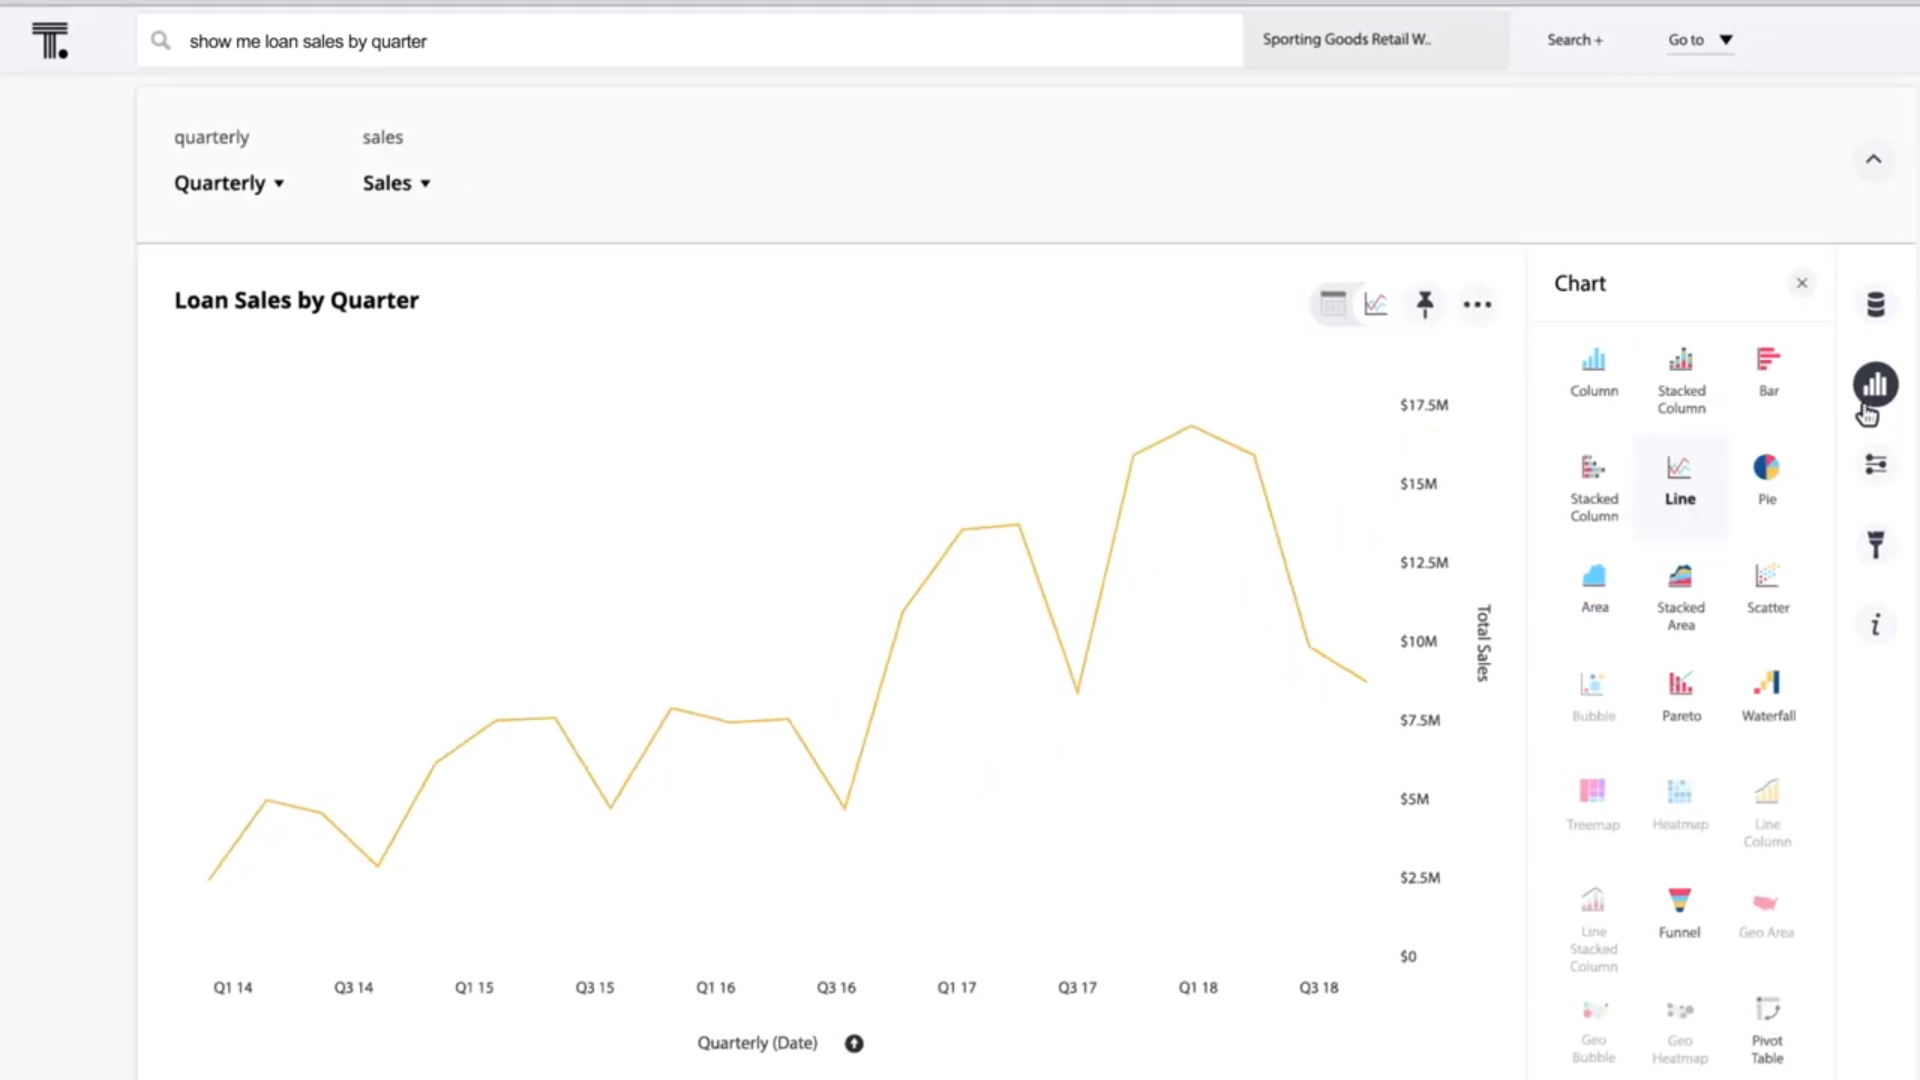Pick the Waterfall chart icon
1920x1080 pixels.
(1767, 695)
